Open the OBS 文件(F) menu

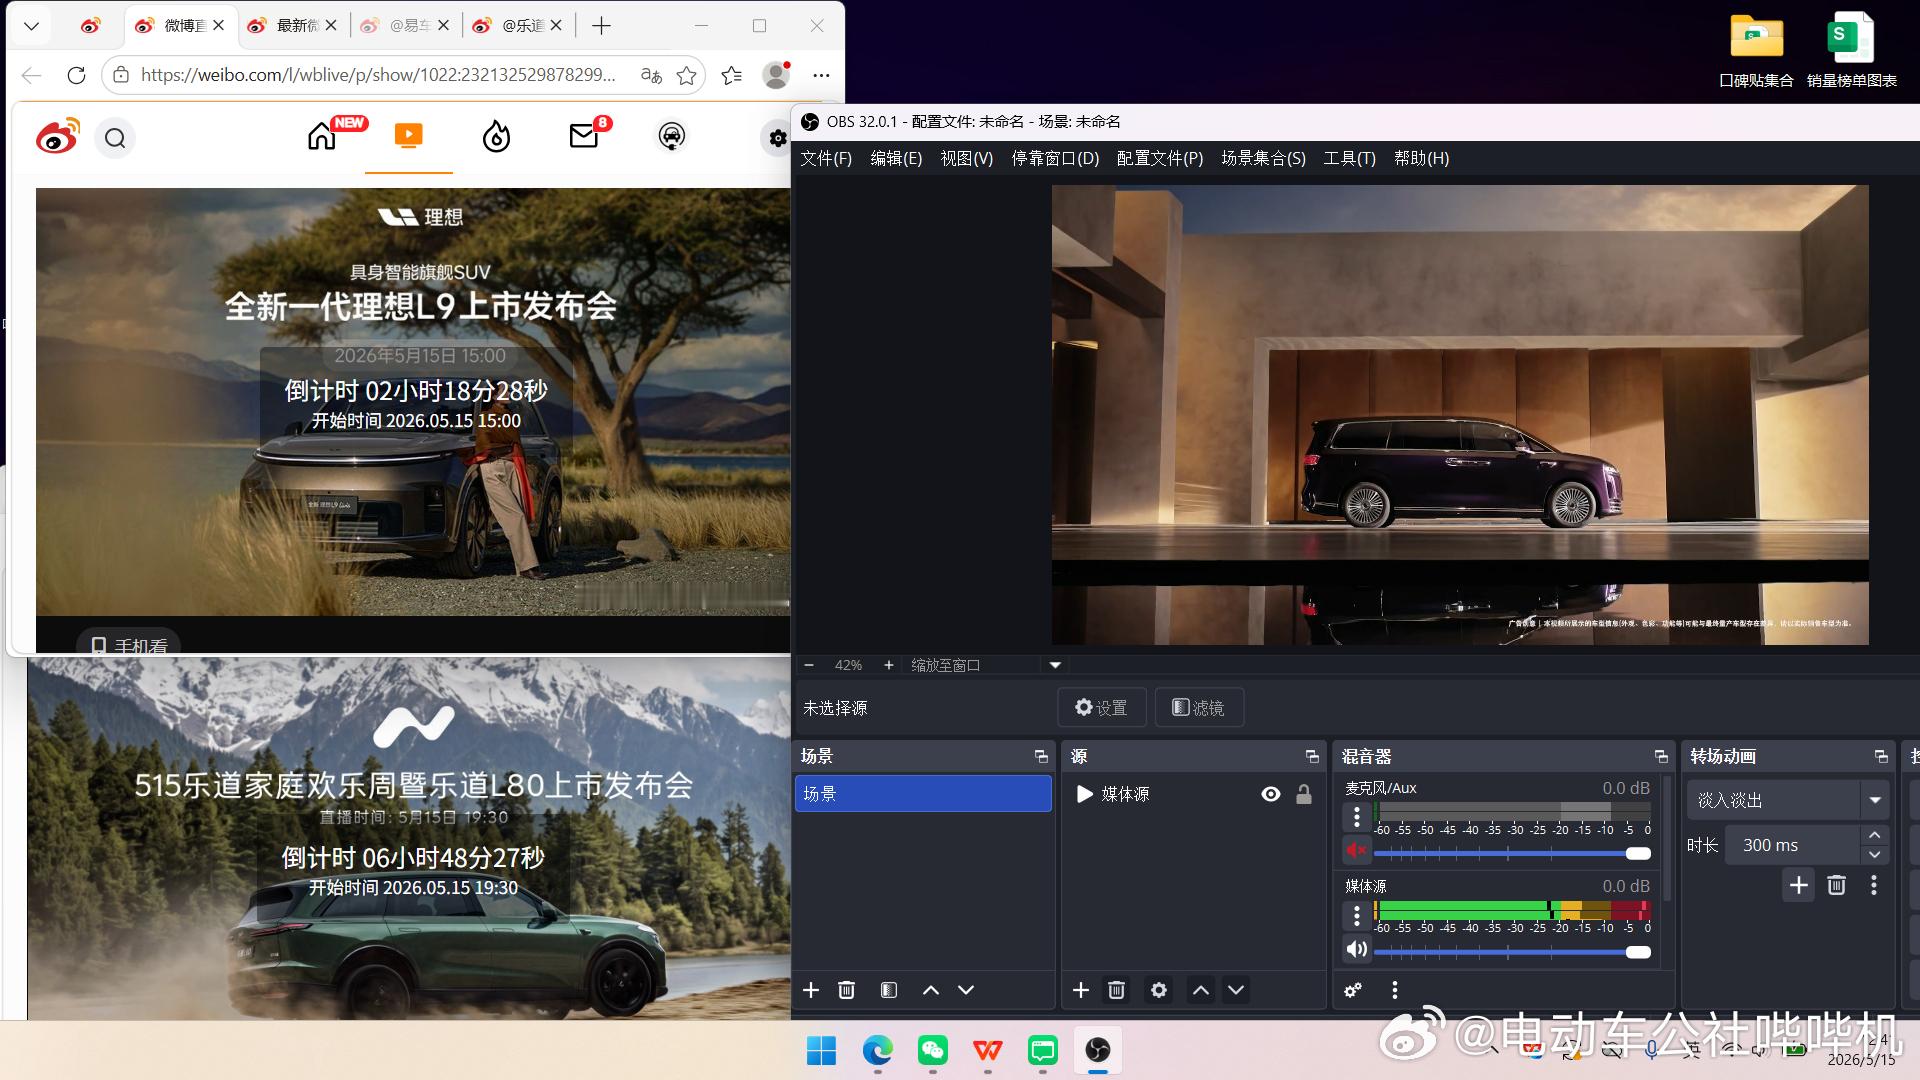coord(826,158)
